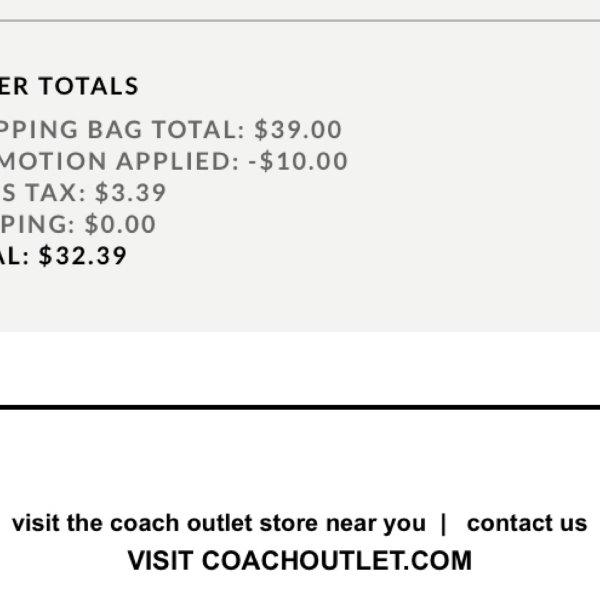This screenshot has height=600, width=600.
Task: Click the -$10.00 promotion discount amount
Action: point(298,161)
